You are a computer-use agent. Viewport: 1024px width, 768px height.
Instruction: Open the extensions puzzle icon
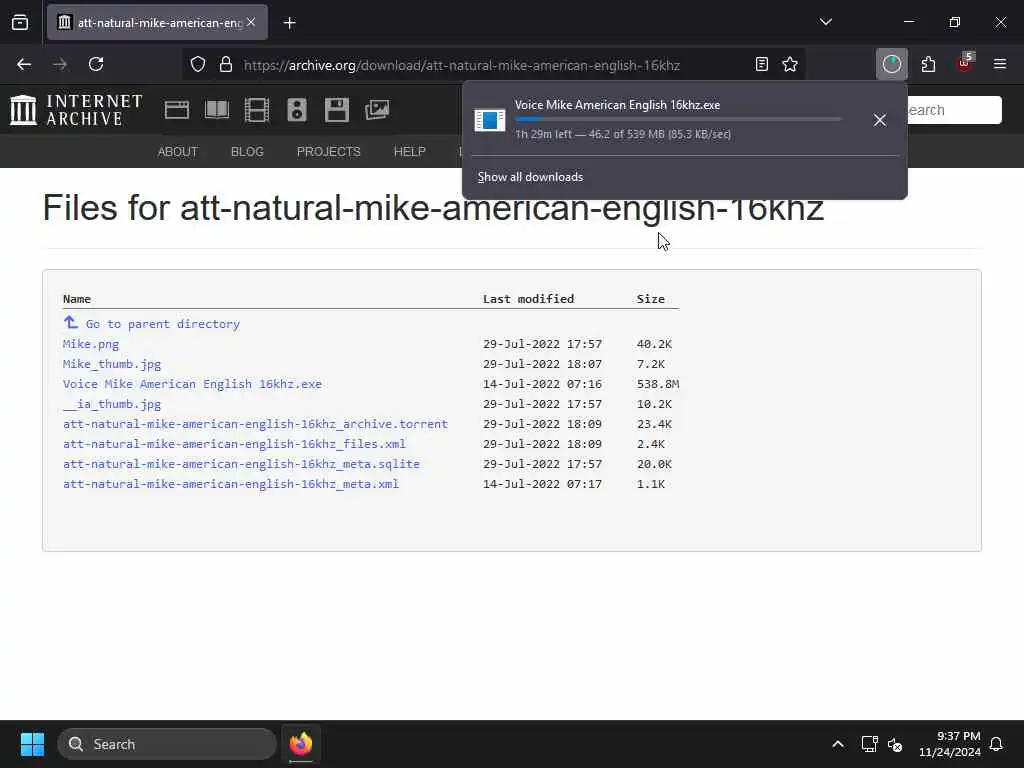928,64
